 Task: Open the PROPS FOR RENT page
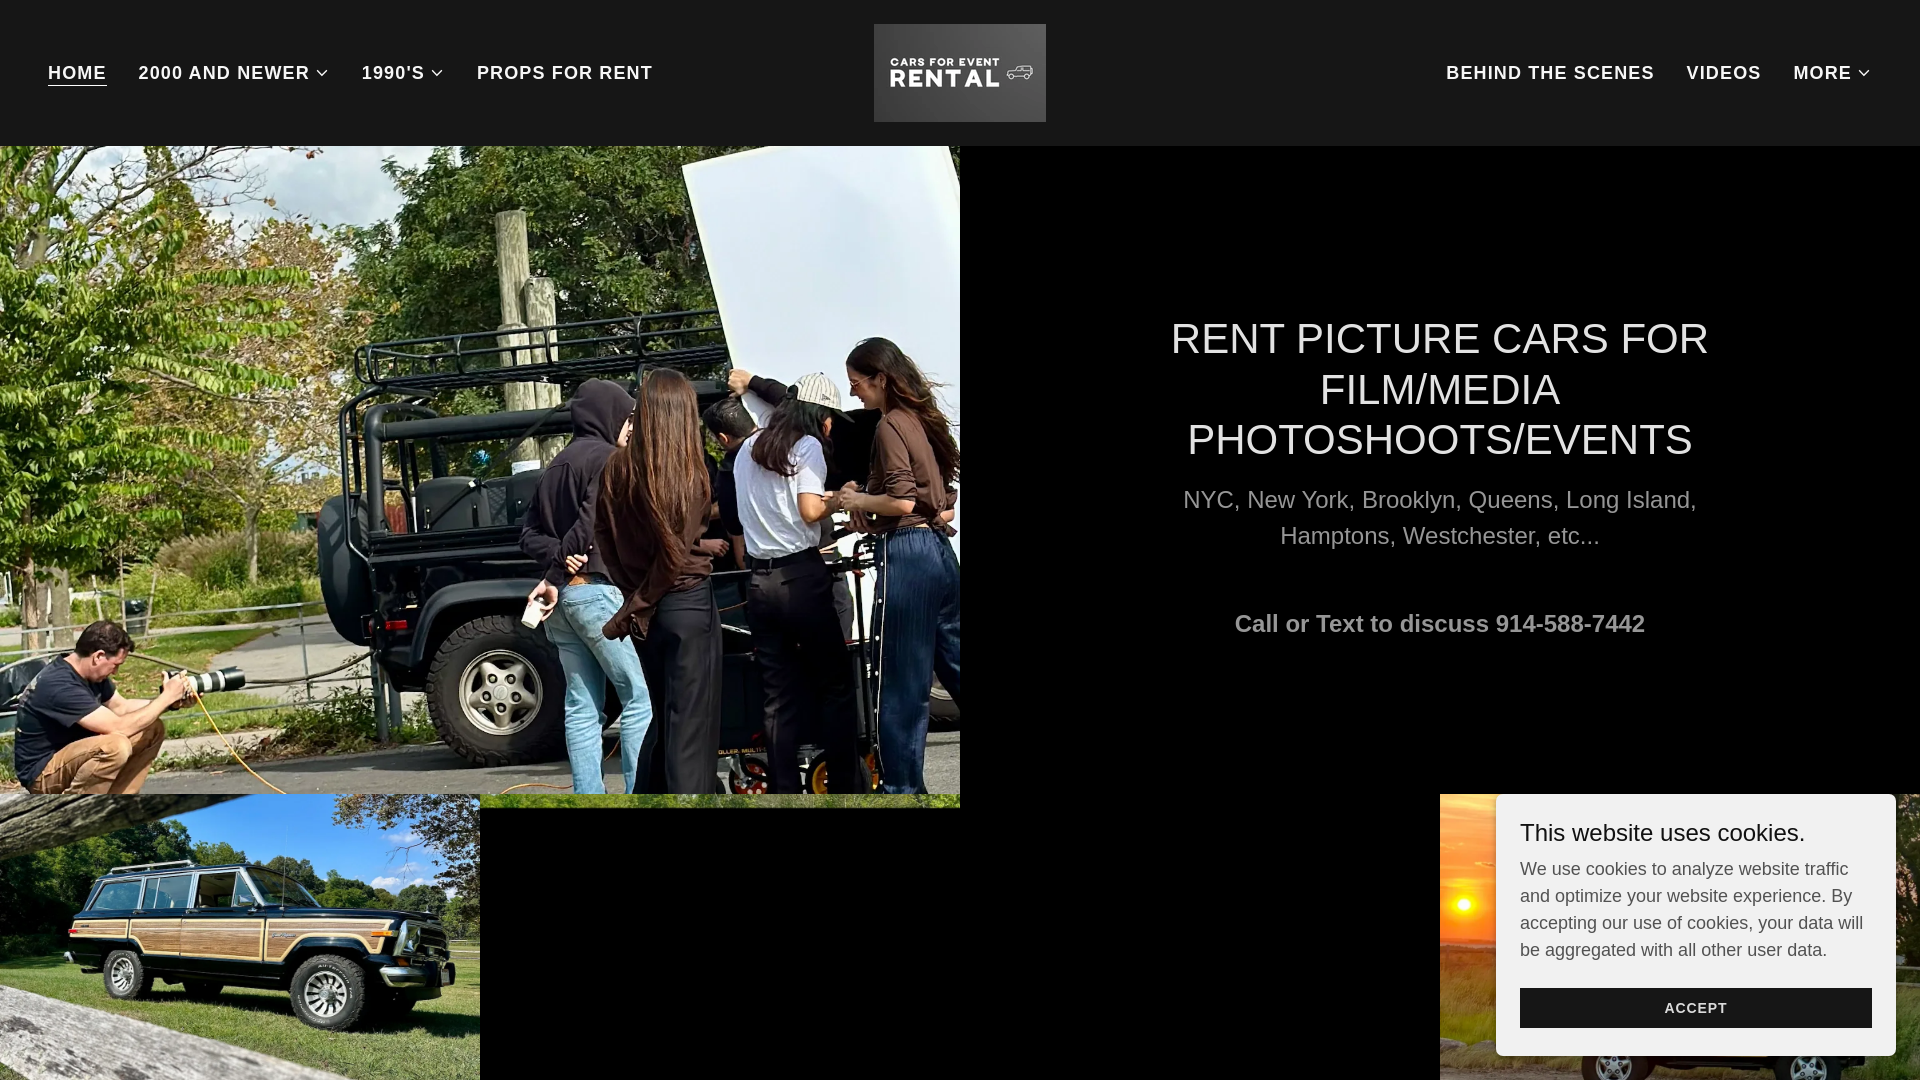pos(564,73)
